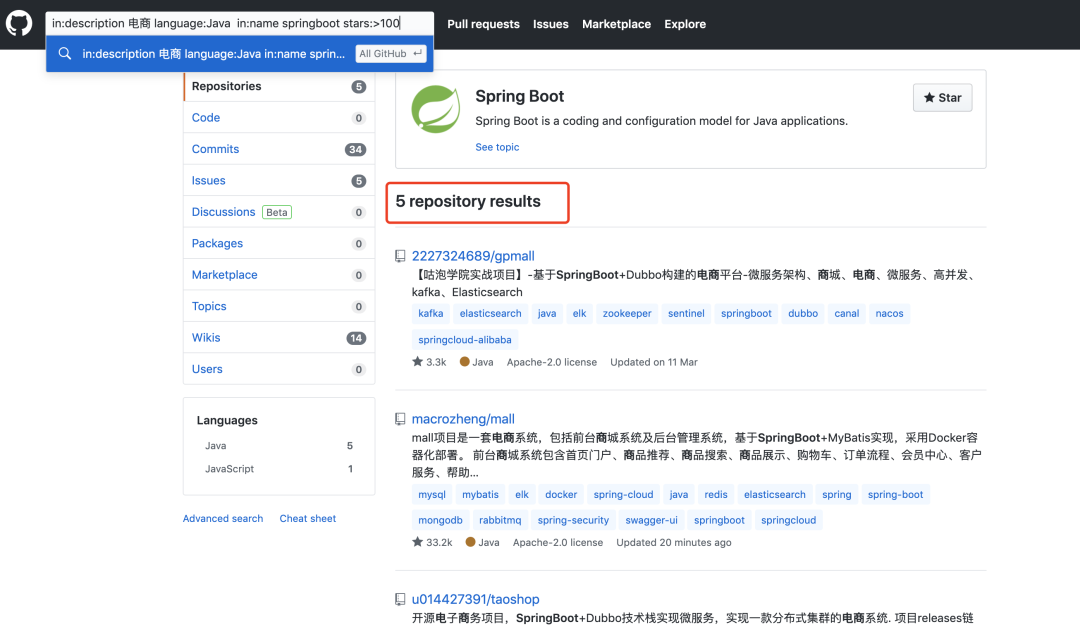Select the Packages results filter

coord(279,243)
